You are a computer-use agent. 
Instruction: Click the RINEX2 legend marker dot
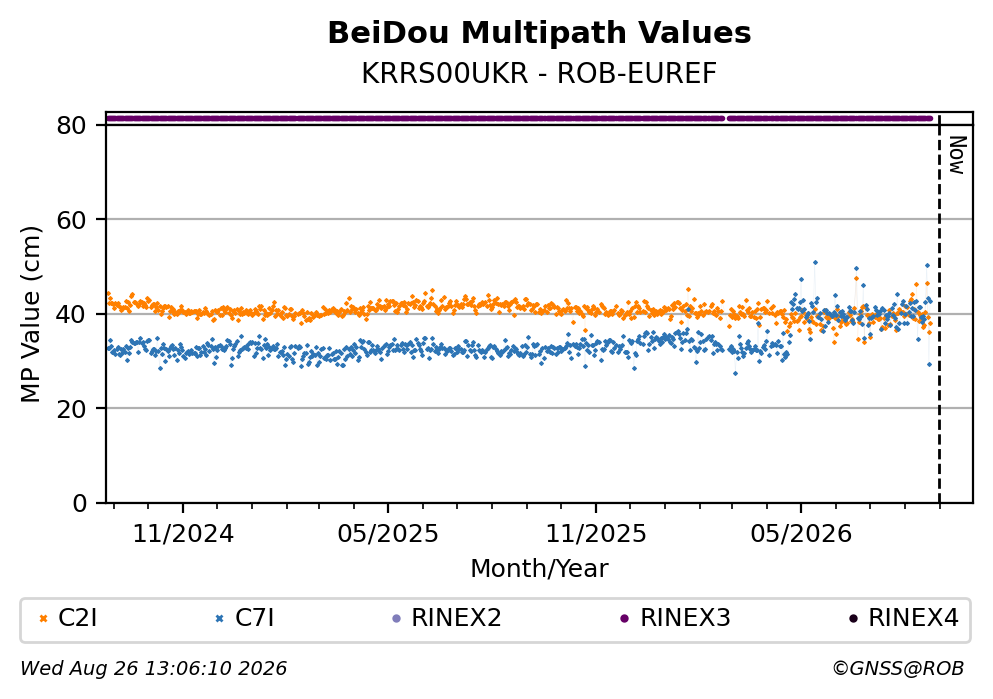click(397, 619)
